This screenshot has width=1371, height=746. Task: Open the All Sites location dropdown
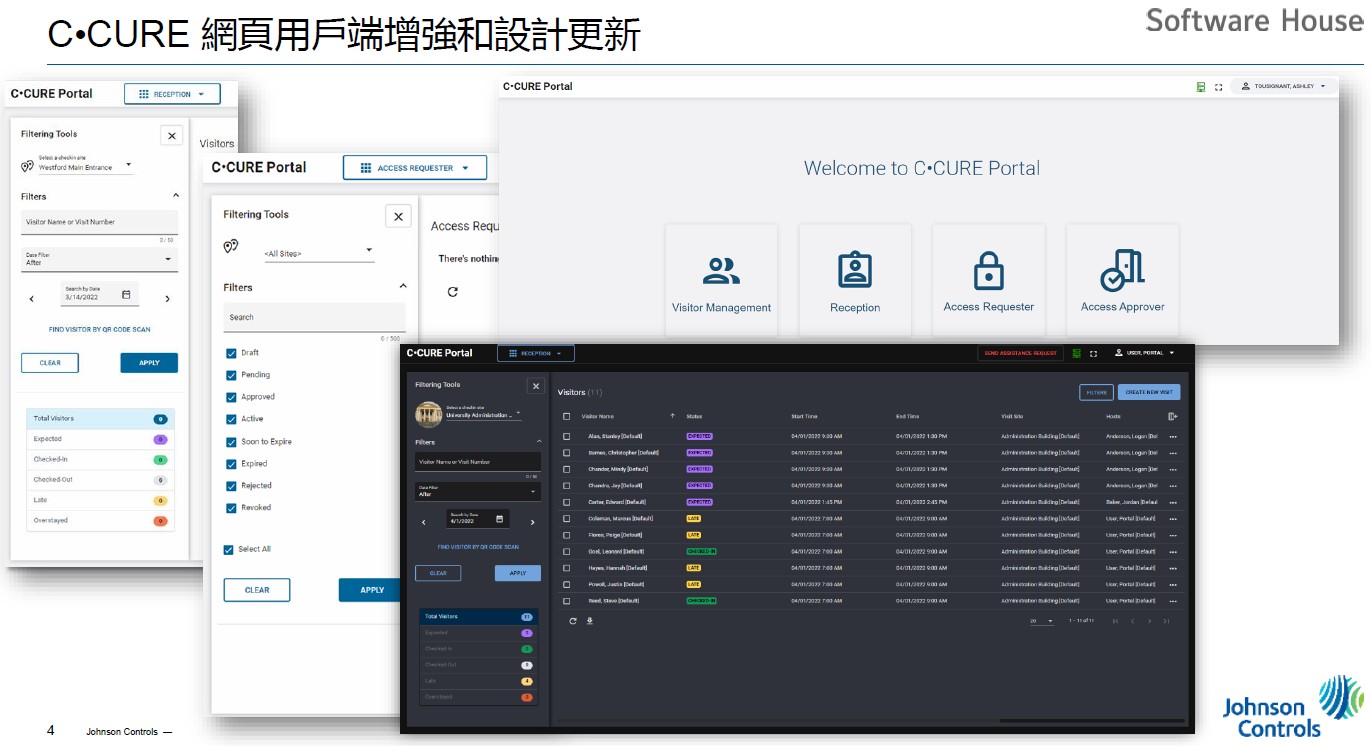click(318, 254)
